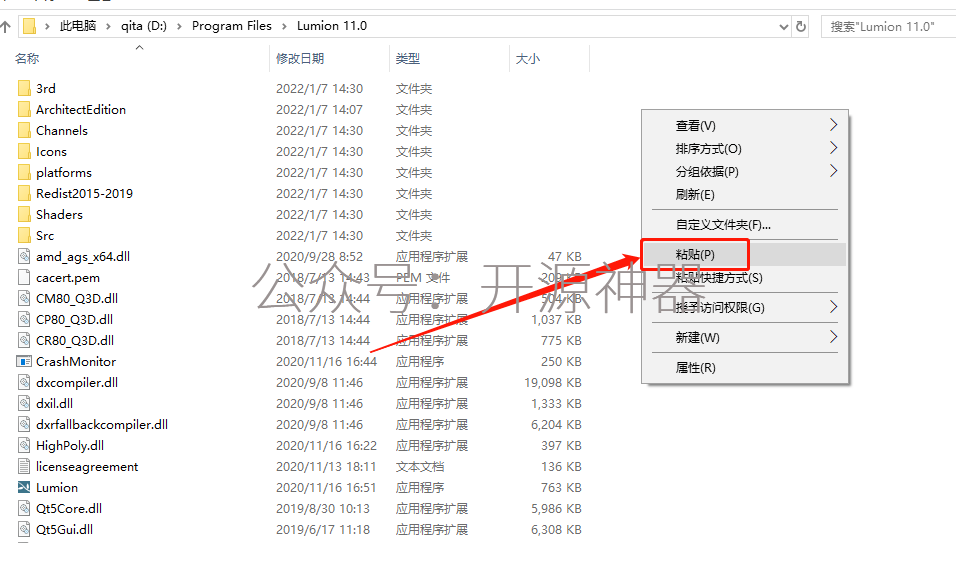Click date 2022/1/7 14:07 of ArchitectEdition
Viewport: 956px width, 564px height.
pyautogui.click(x=319, y=110)
